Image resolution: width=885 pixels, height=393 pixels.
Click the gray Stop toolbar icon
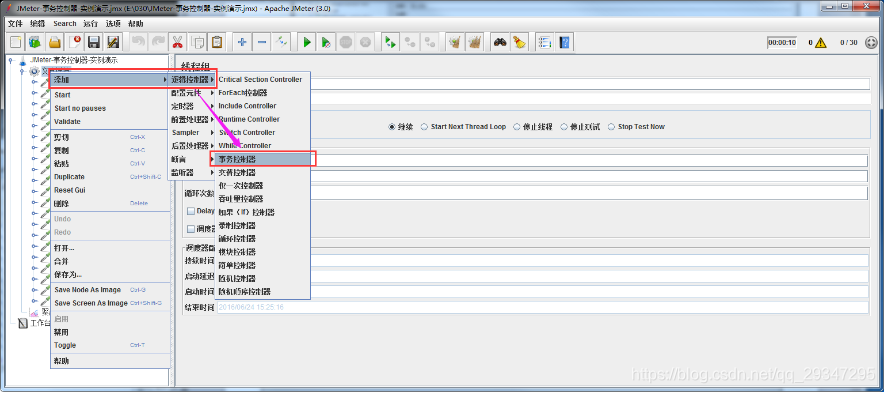coord(346,42)
